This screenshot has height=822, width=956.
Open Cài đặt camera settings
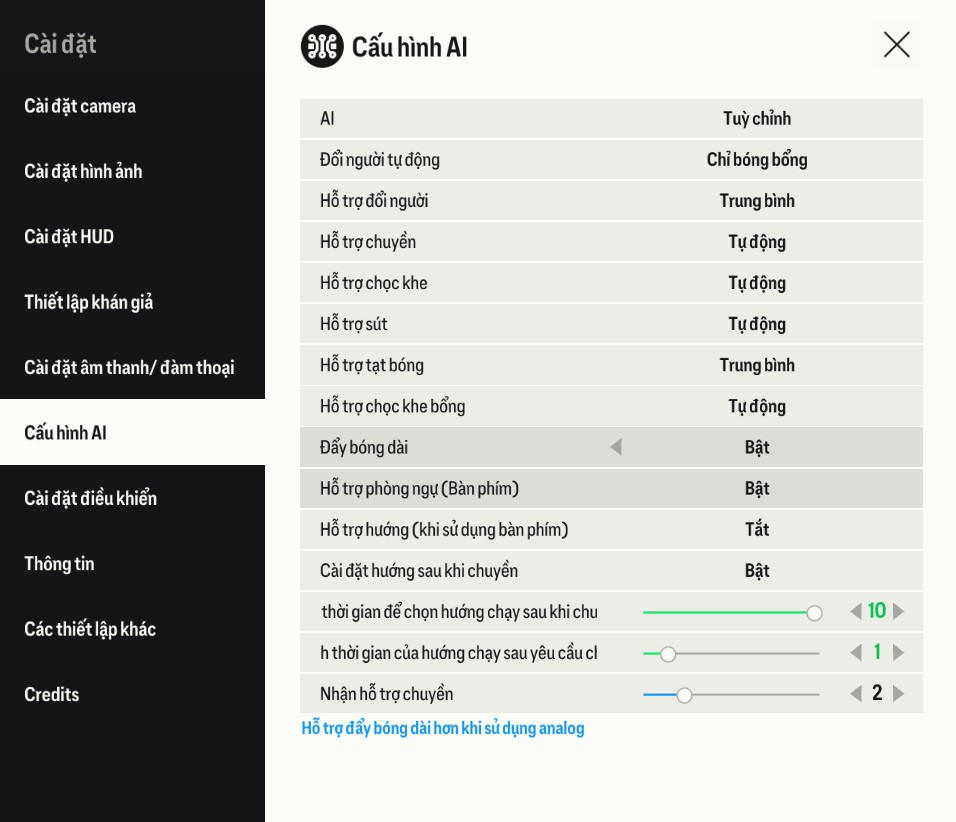(x=80, y=106)
